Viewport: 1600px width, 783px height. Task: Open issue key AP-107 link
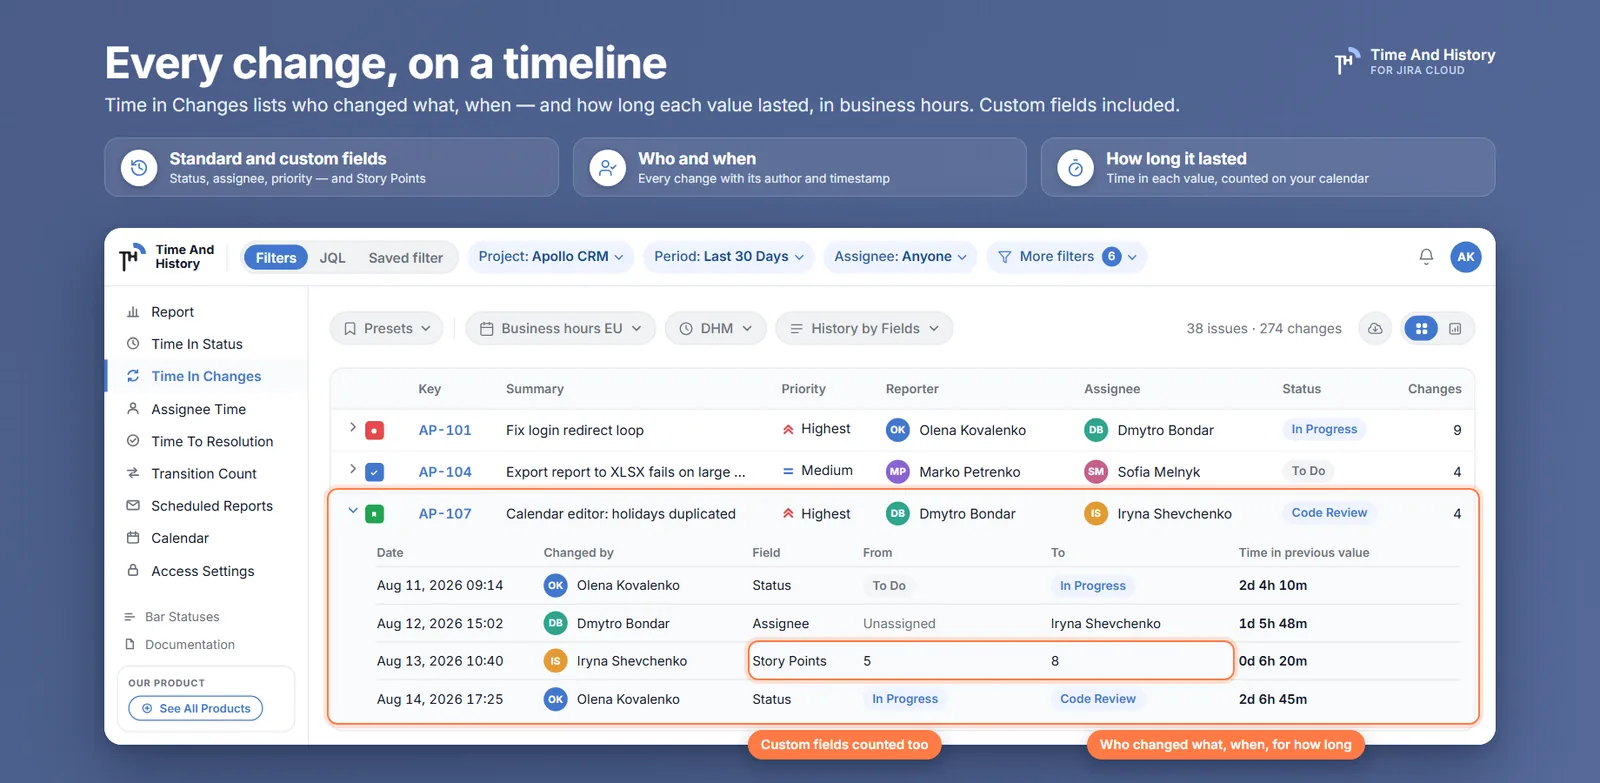[x=445, y=514]
